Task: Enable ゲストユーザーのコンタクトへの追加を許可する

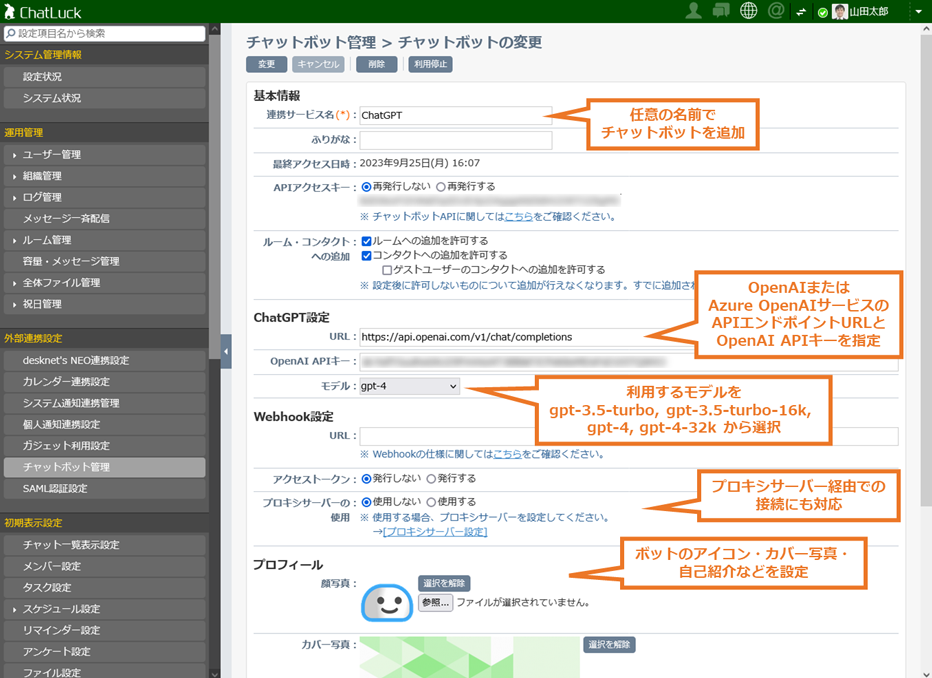Action: pos(386,270)
